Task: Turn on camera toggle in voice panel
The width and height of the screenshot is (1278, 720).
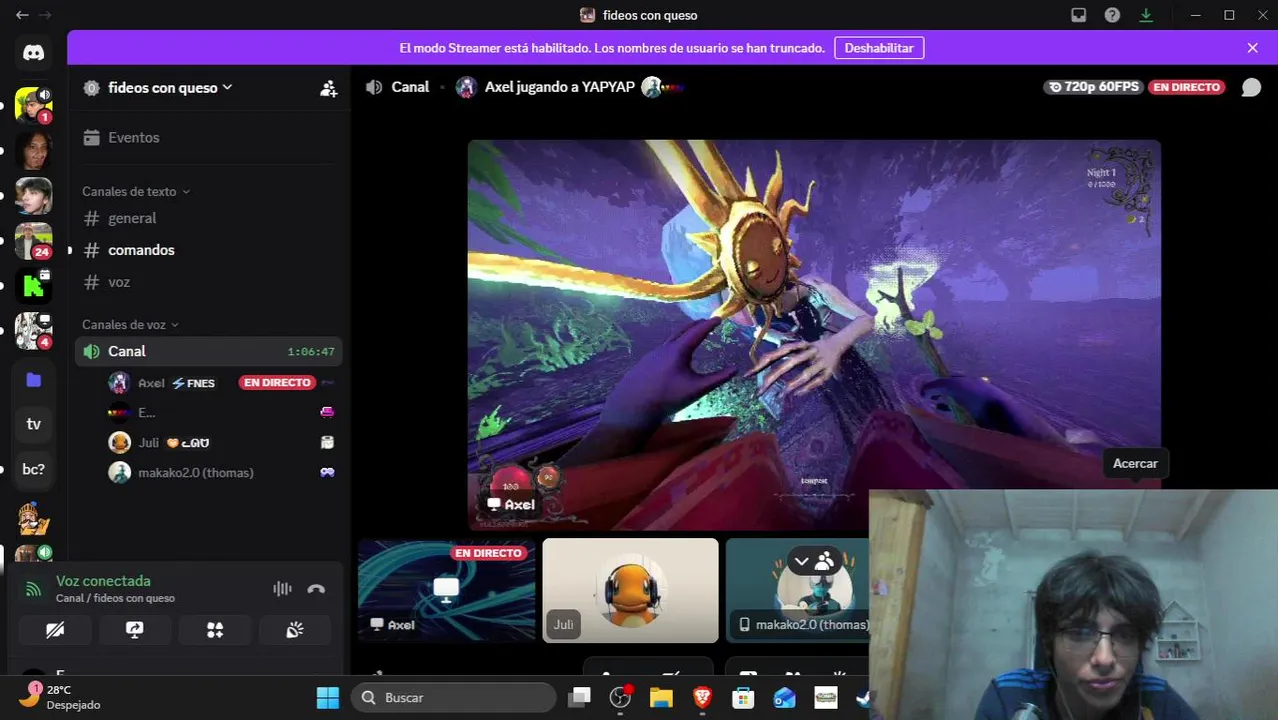Action: point(55,630)
